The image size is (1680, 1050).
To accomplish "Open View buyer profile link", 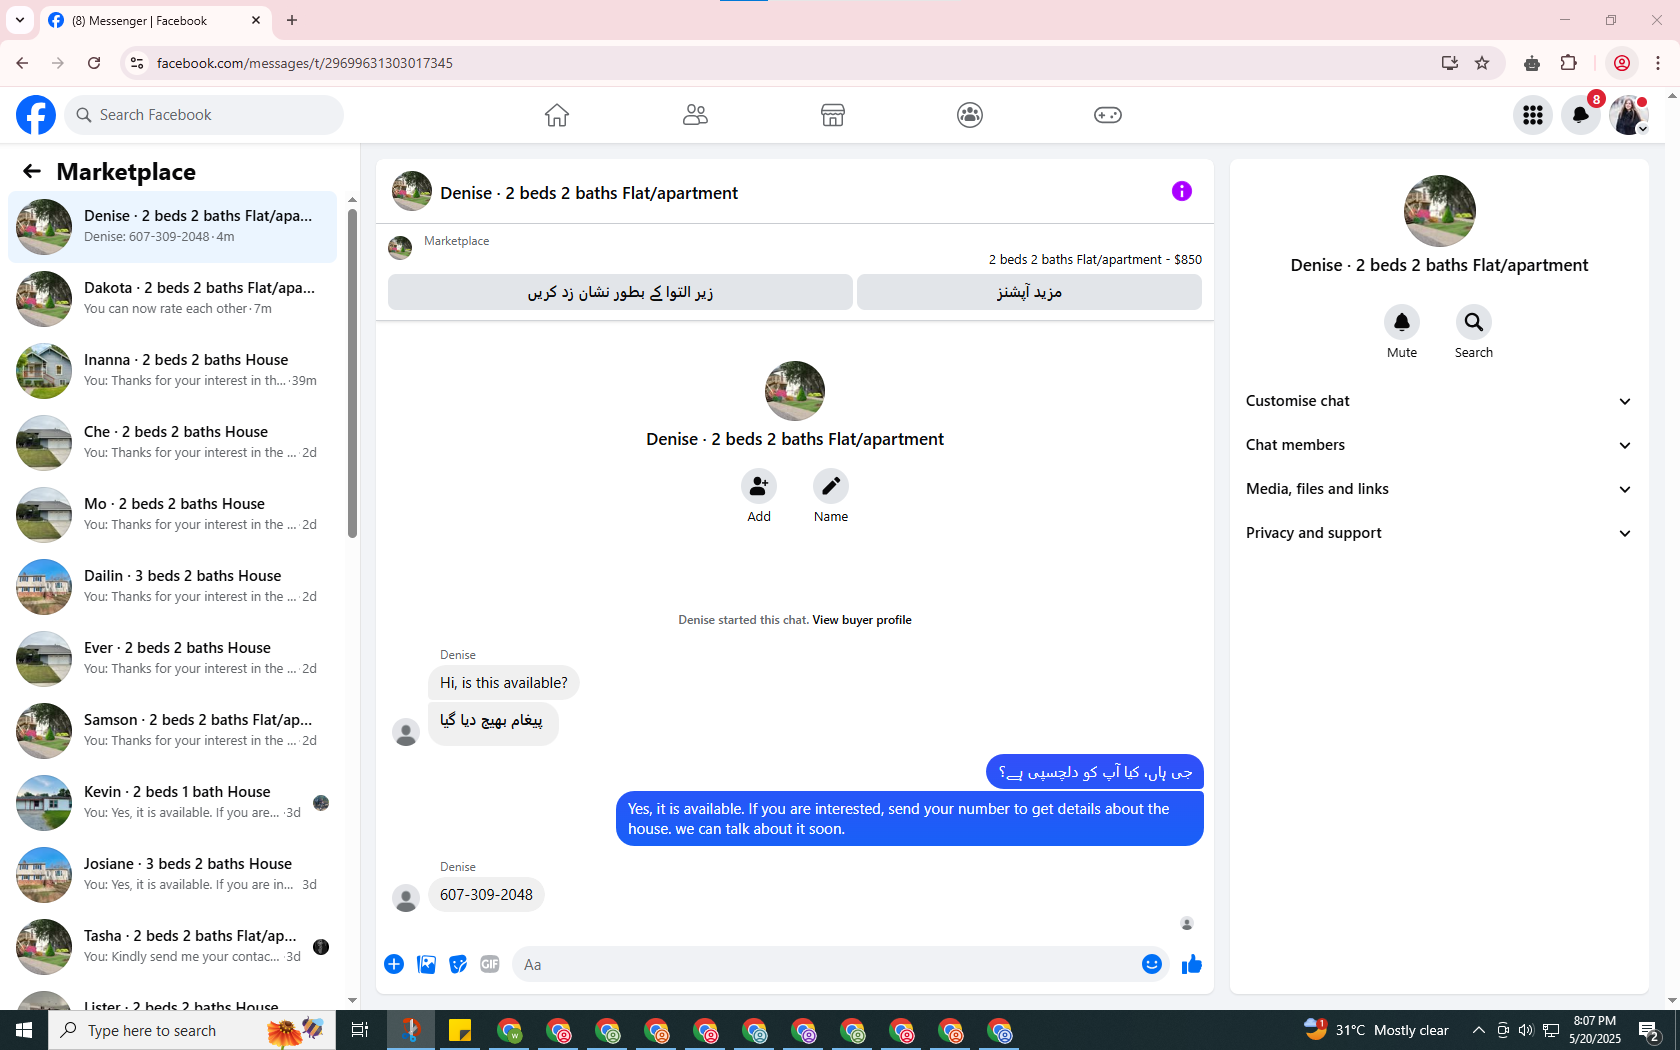I will click(x=862, y=620).
